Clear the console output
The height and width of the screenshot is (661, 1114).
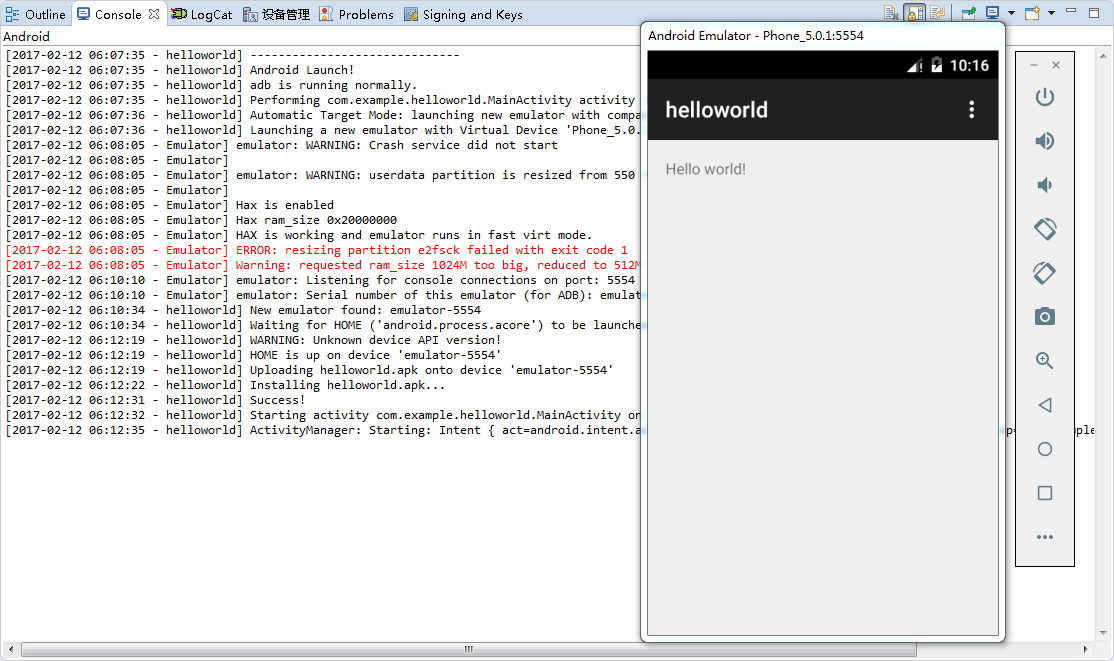[892, 13]
